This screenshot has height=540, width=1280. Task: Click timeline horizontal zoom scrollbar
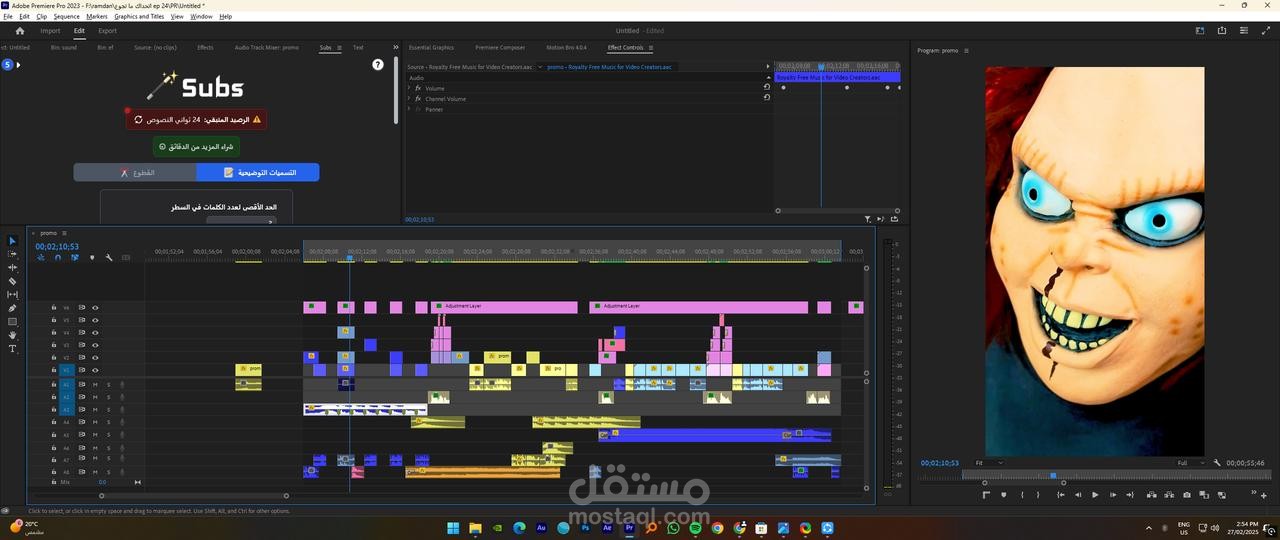(x=193, y=495)
